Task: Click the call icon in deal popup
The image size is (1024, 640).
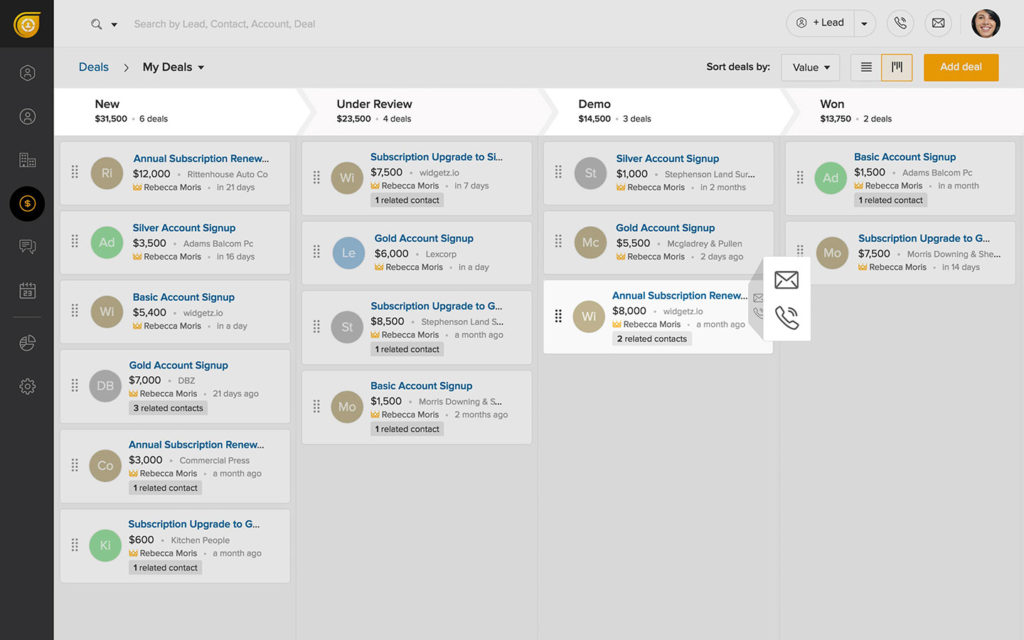Action: 787,318
